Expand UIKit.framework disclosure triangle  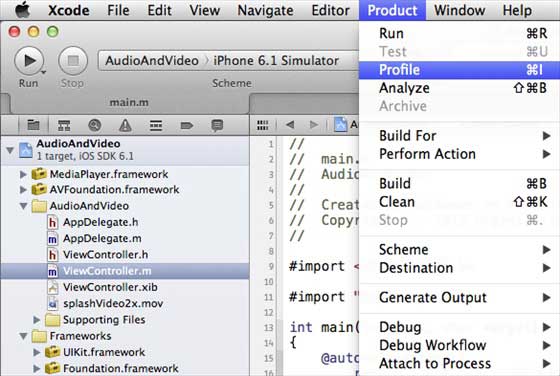36,352
